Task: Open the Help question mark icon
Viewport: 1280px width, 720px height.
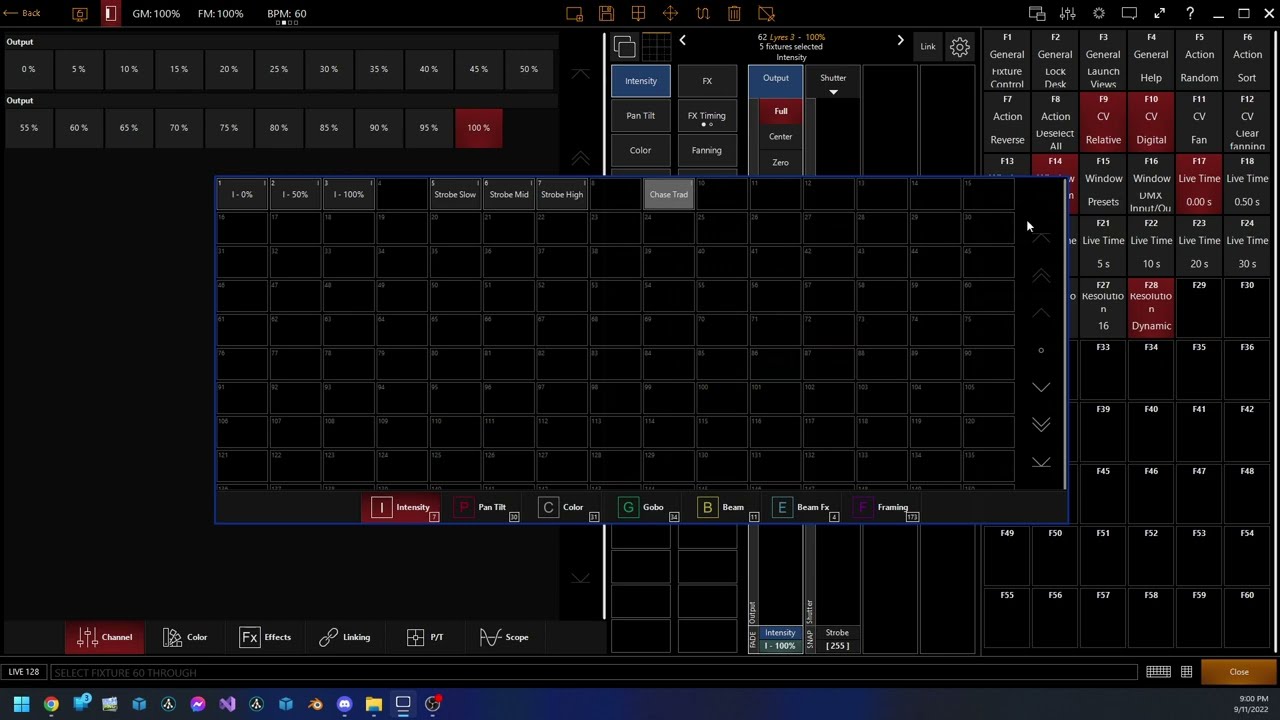Action: click(x=1190, y=14)
